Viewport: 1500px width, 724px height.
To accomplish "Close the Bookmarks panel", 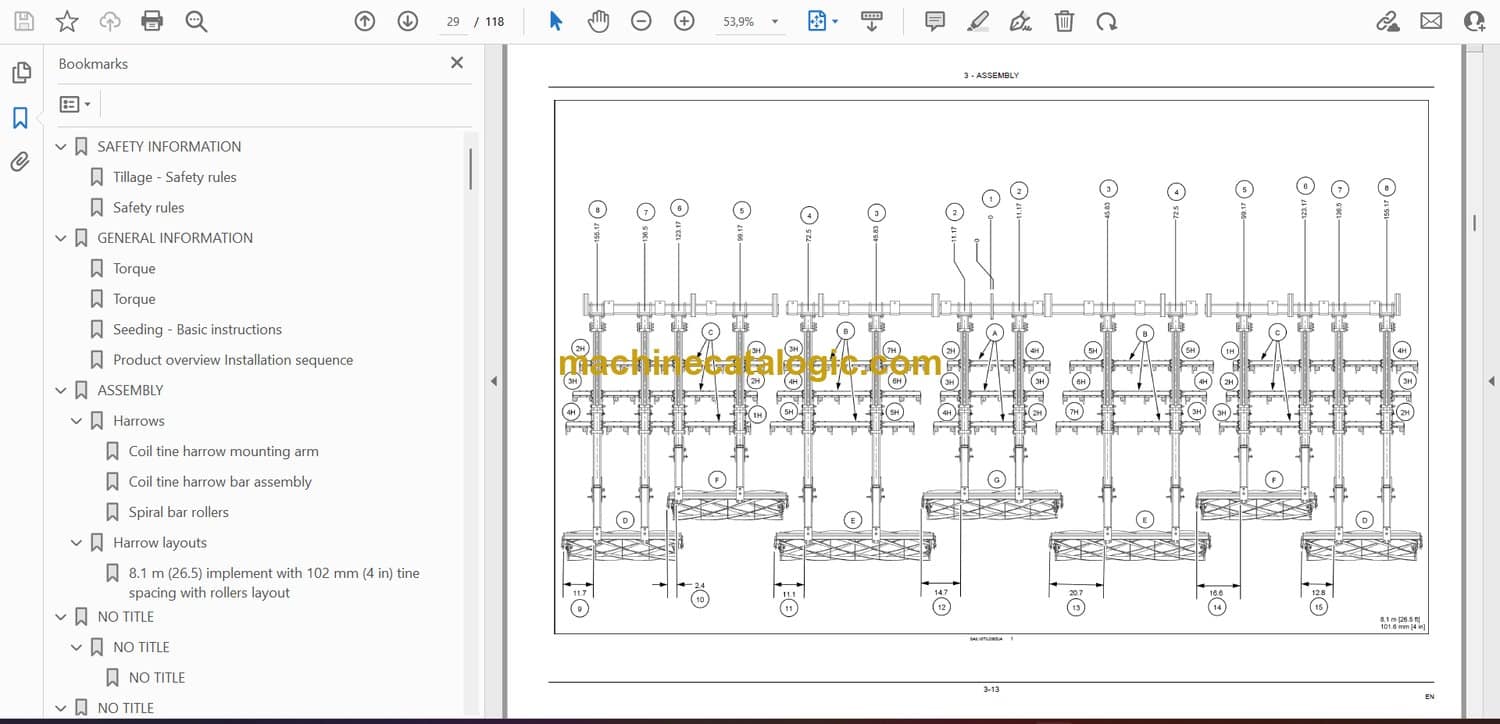I will tap(457, 63).
